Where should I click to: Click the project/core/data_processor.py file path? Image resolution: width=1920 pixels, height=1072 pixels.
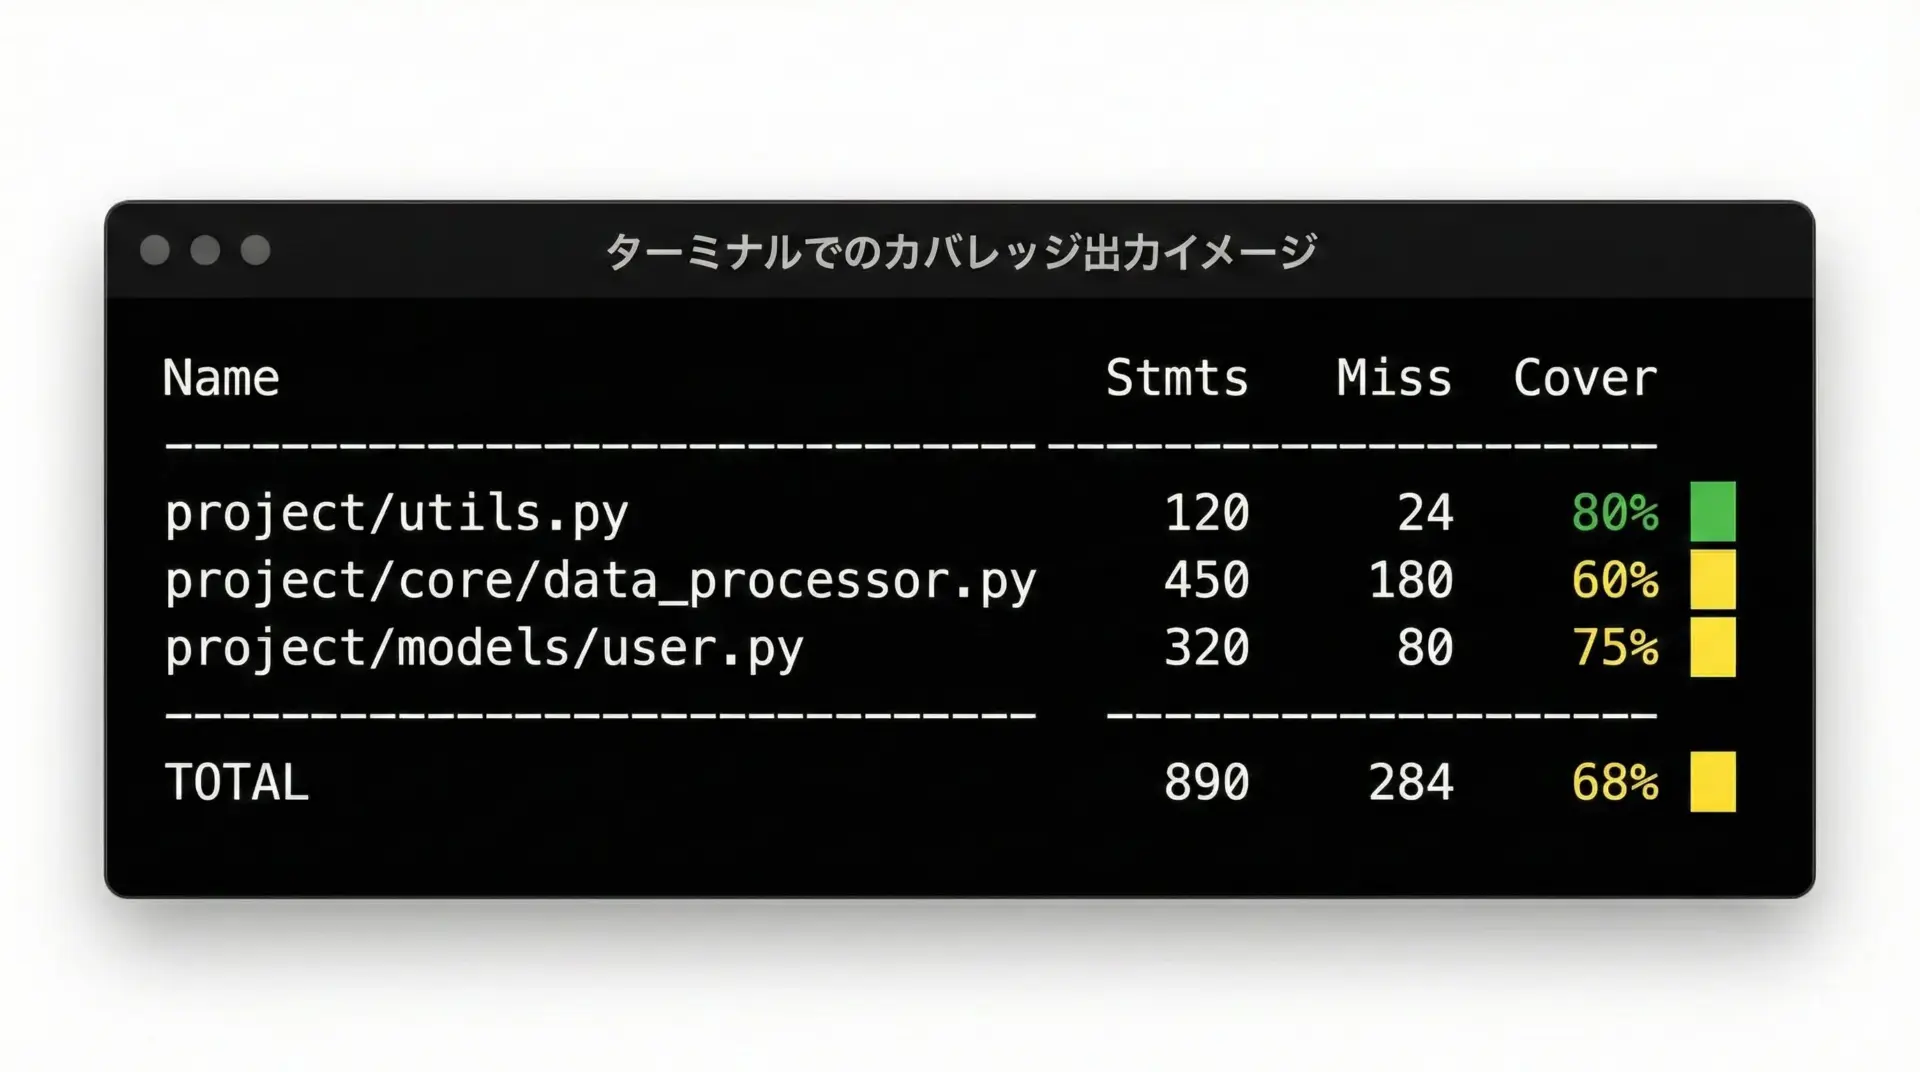click(x=600, y=582)
